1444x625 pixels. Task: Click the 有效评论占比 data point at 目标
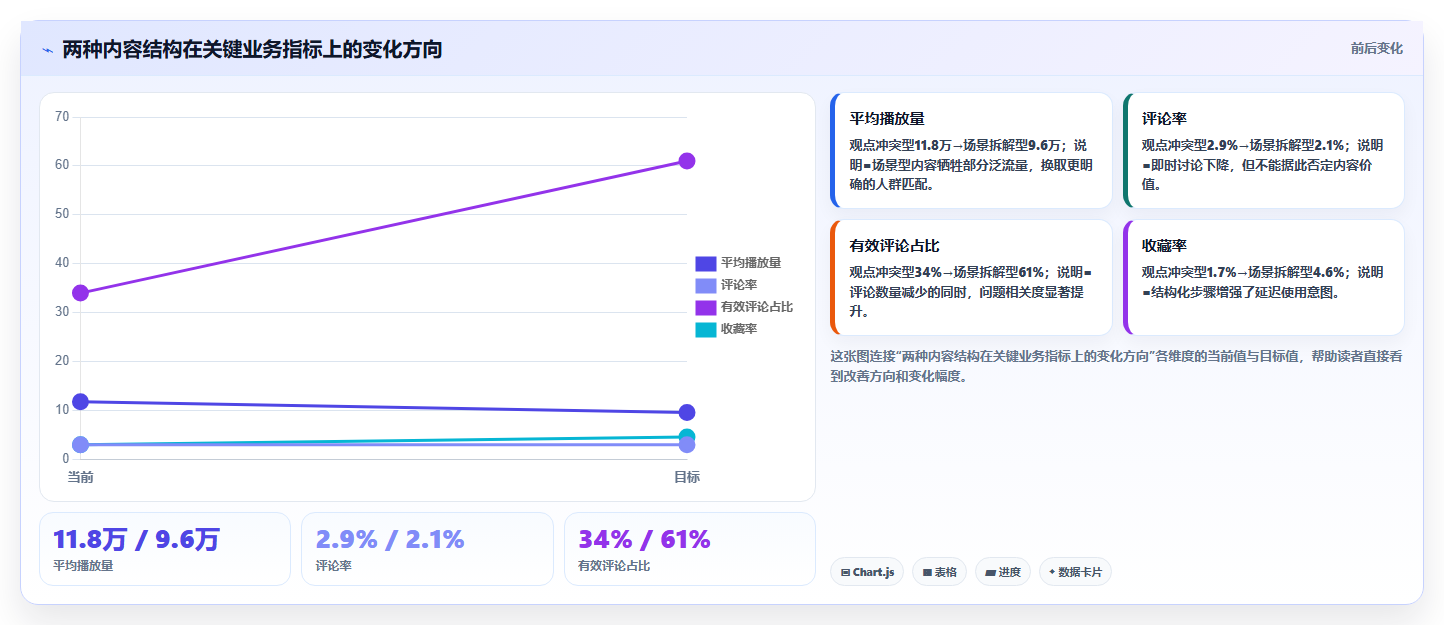pos(687,161)
